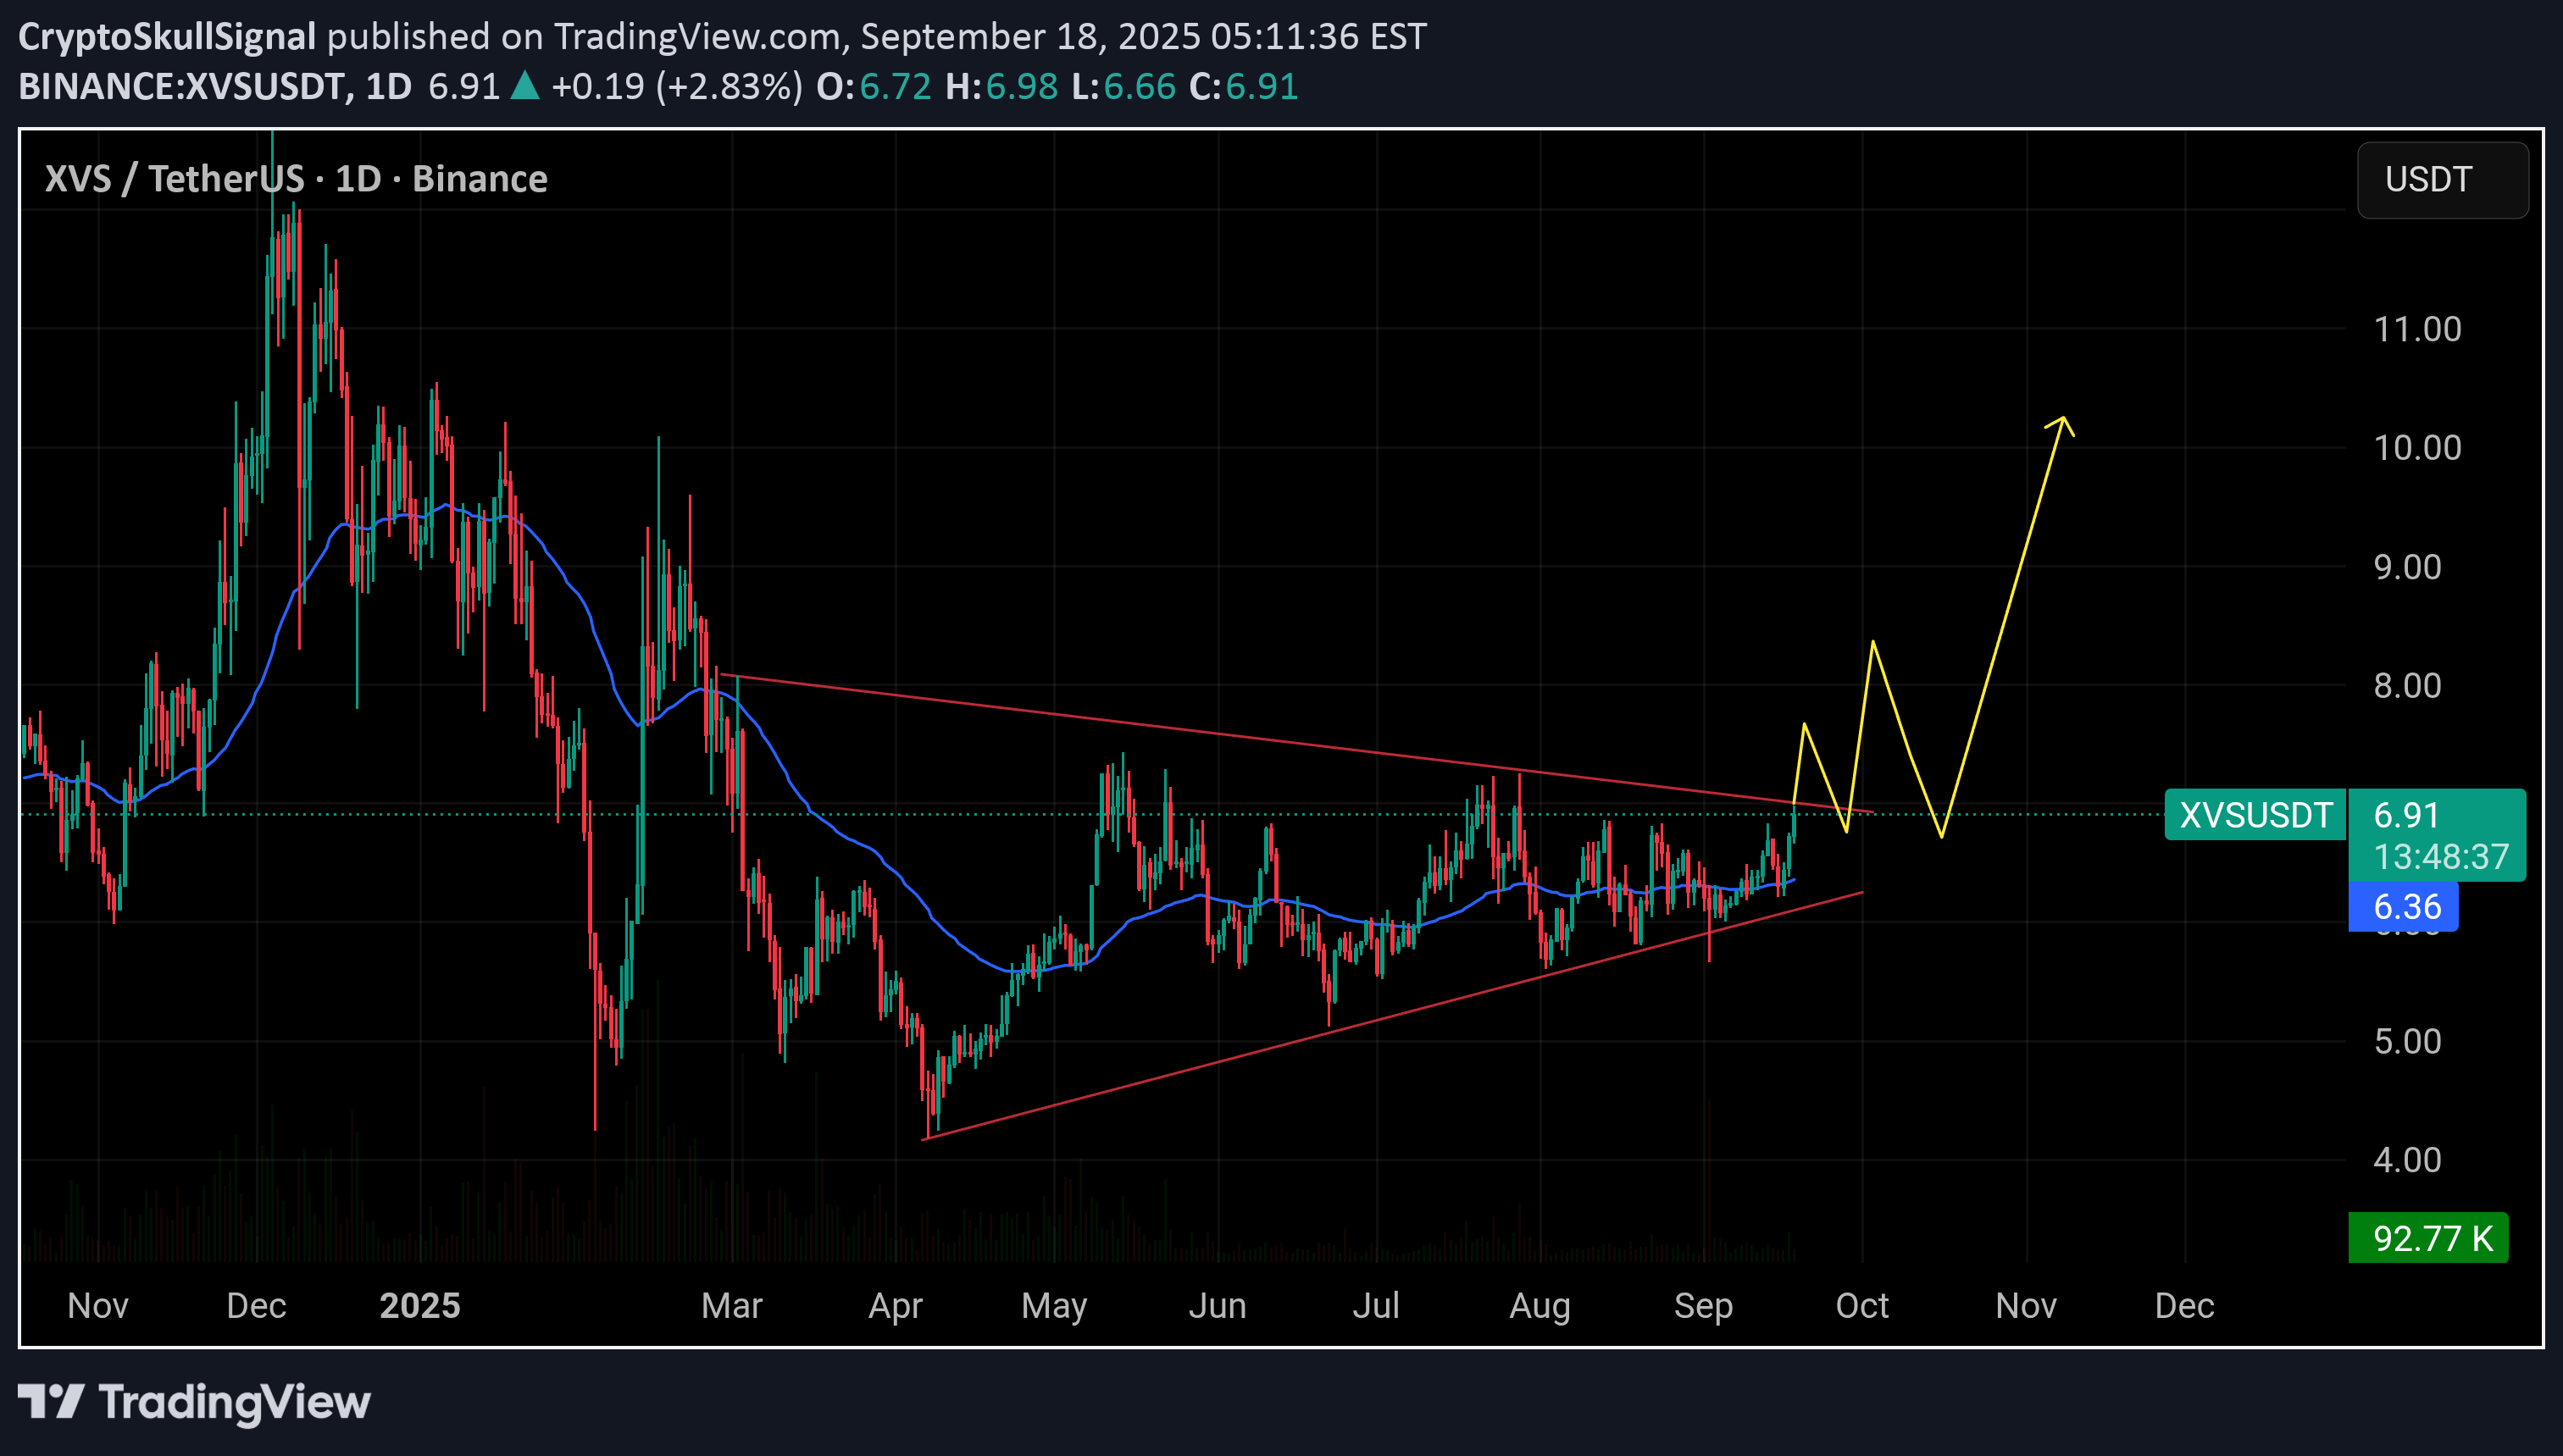The image size is (2563, 1456).
Task: Click the 11.00 price axis label
Action: click(2417, 329)
